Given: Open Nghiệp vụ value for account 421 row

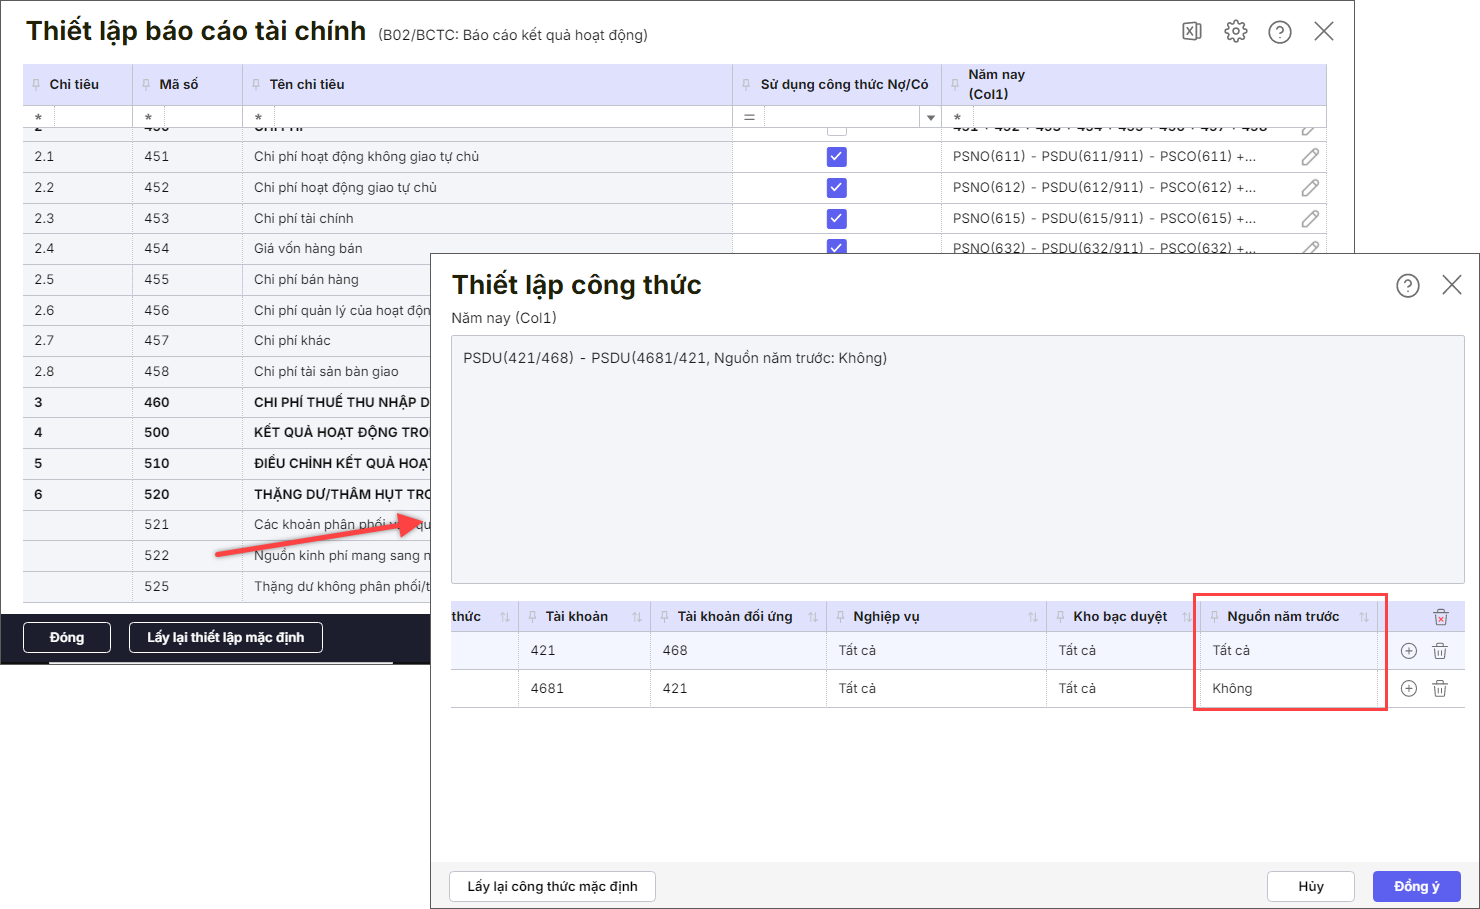Looking at the screenshot, I should (x=935, y=651).
